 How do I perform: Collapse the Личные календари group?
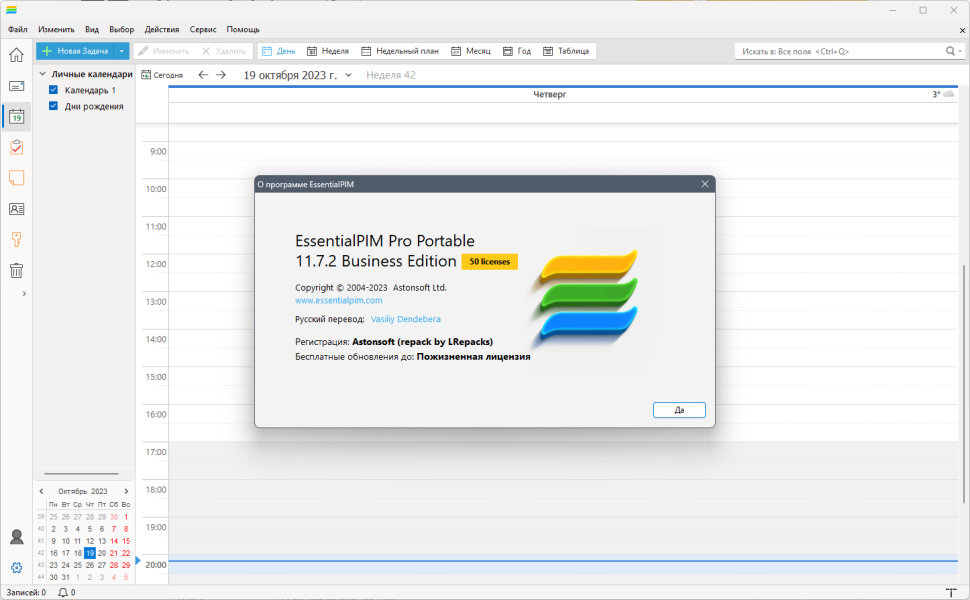coord(43,74)
